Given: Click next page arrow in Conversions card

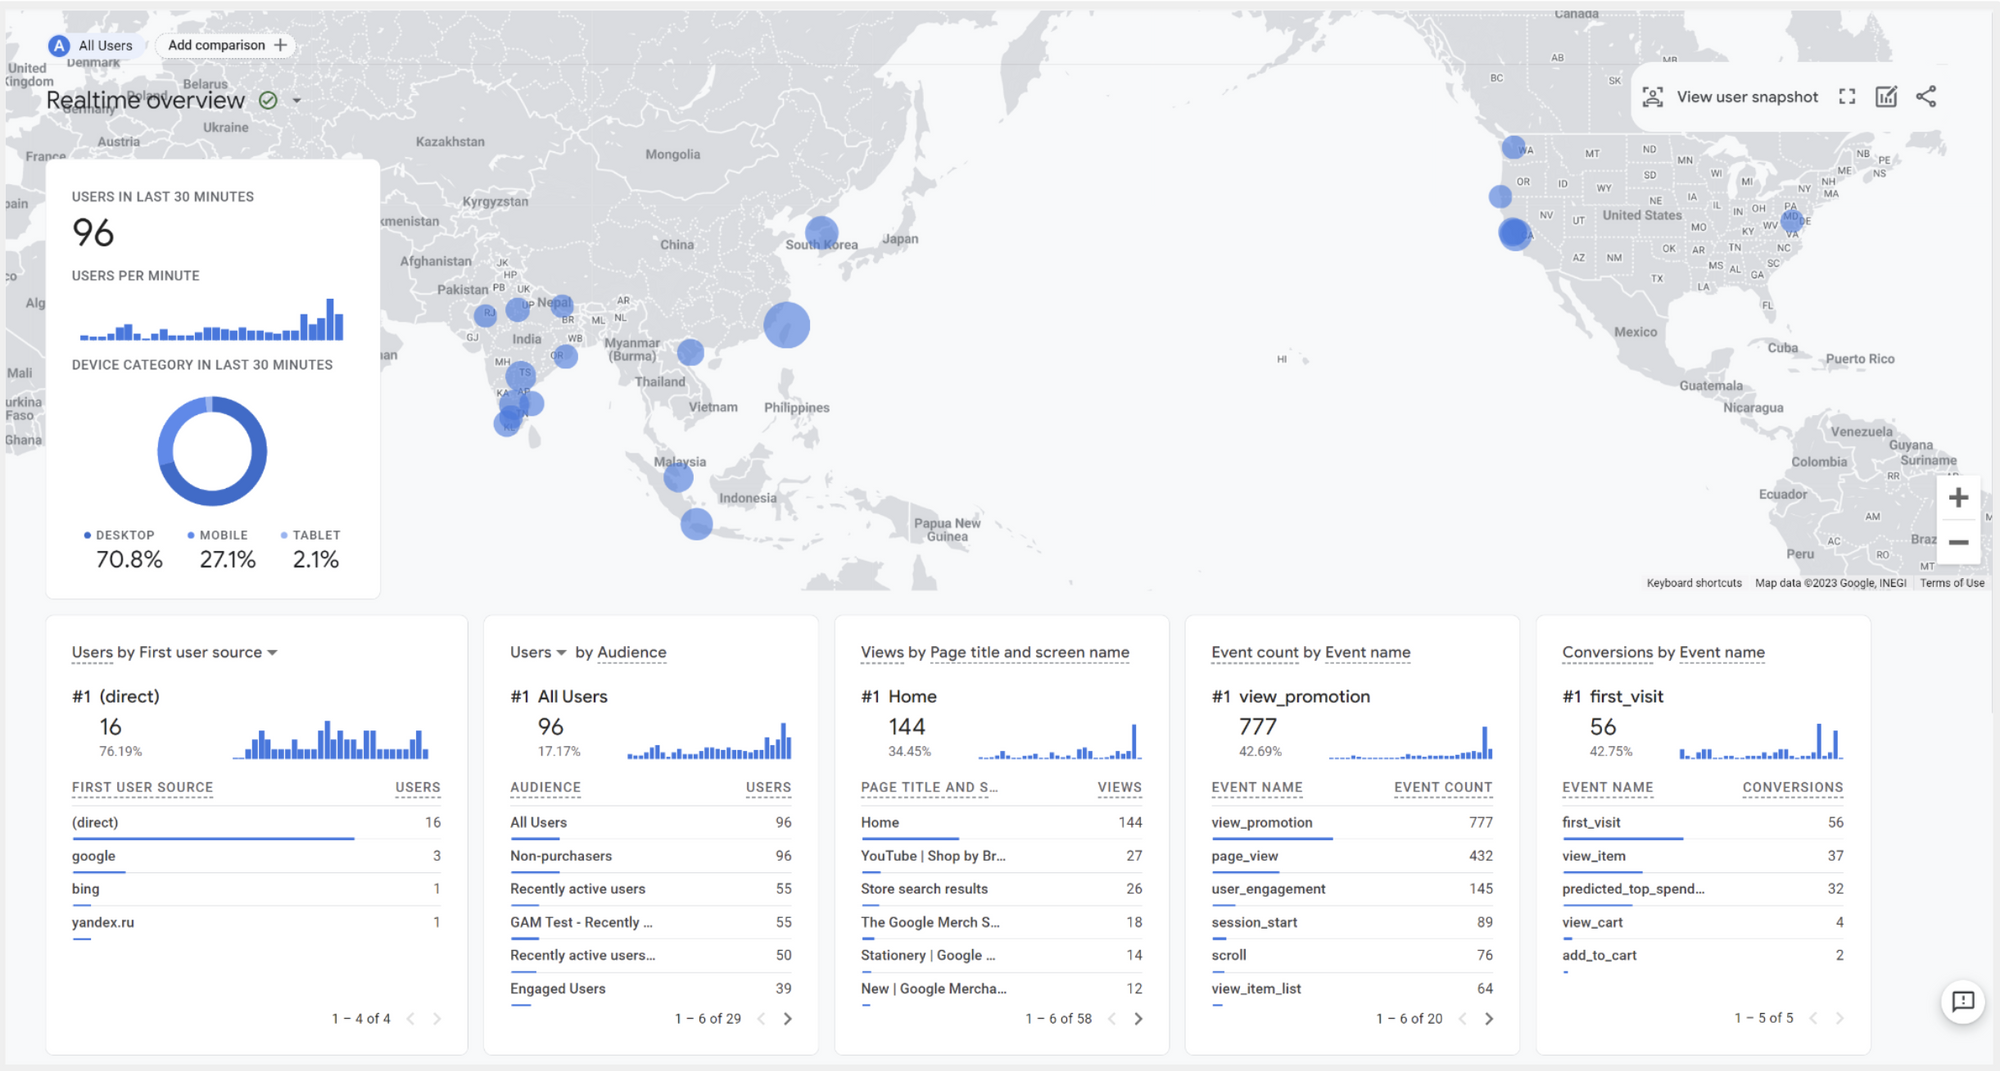Looking at the screenshot, I should [1839, 1019].
